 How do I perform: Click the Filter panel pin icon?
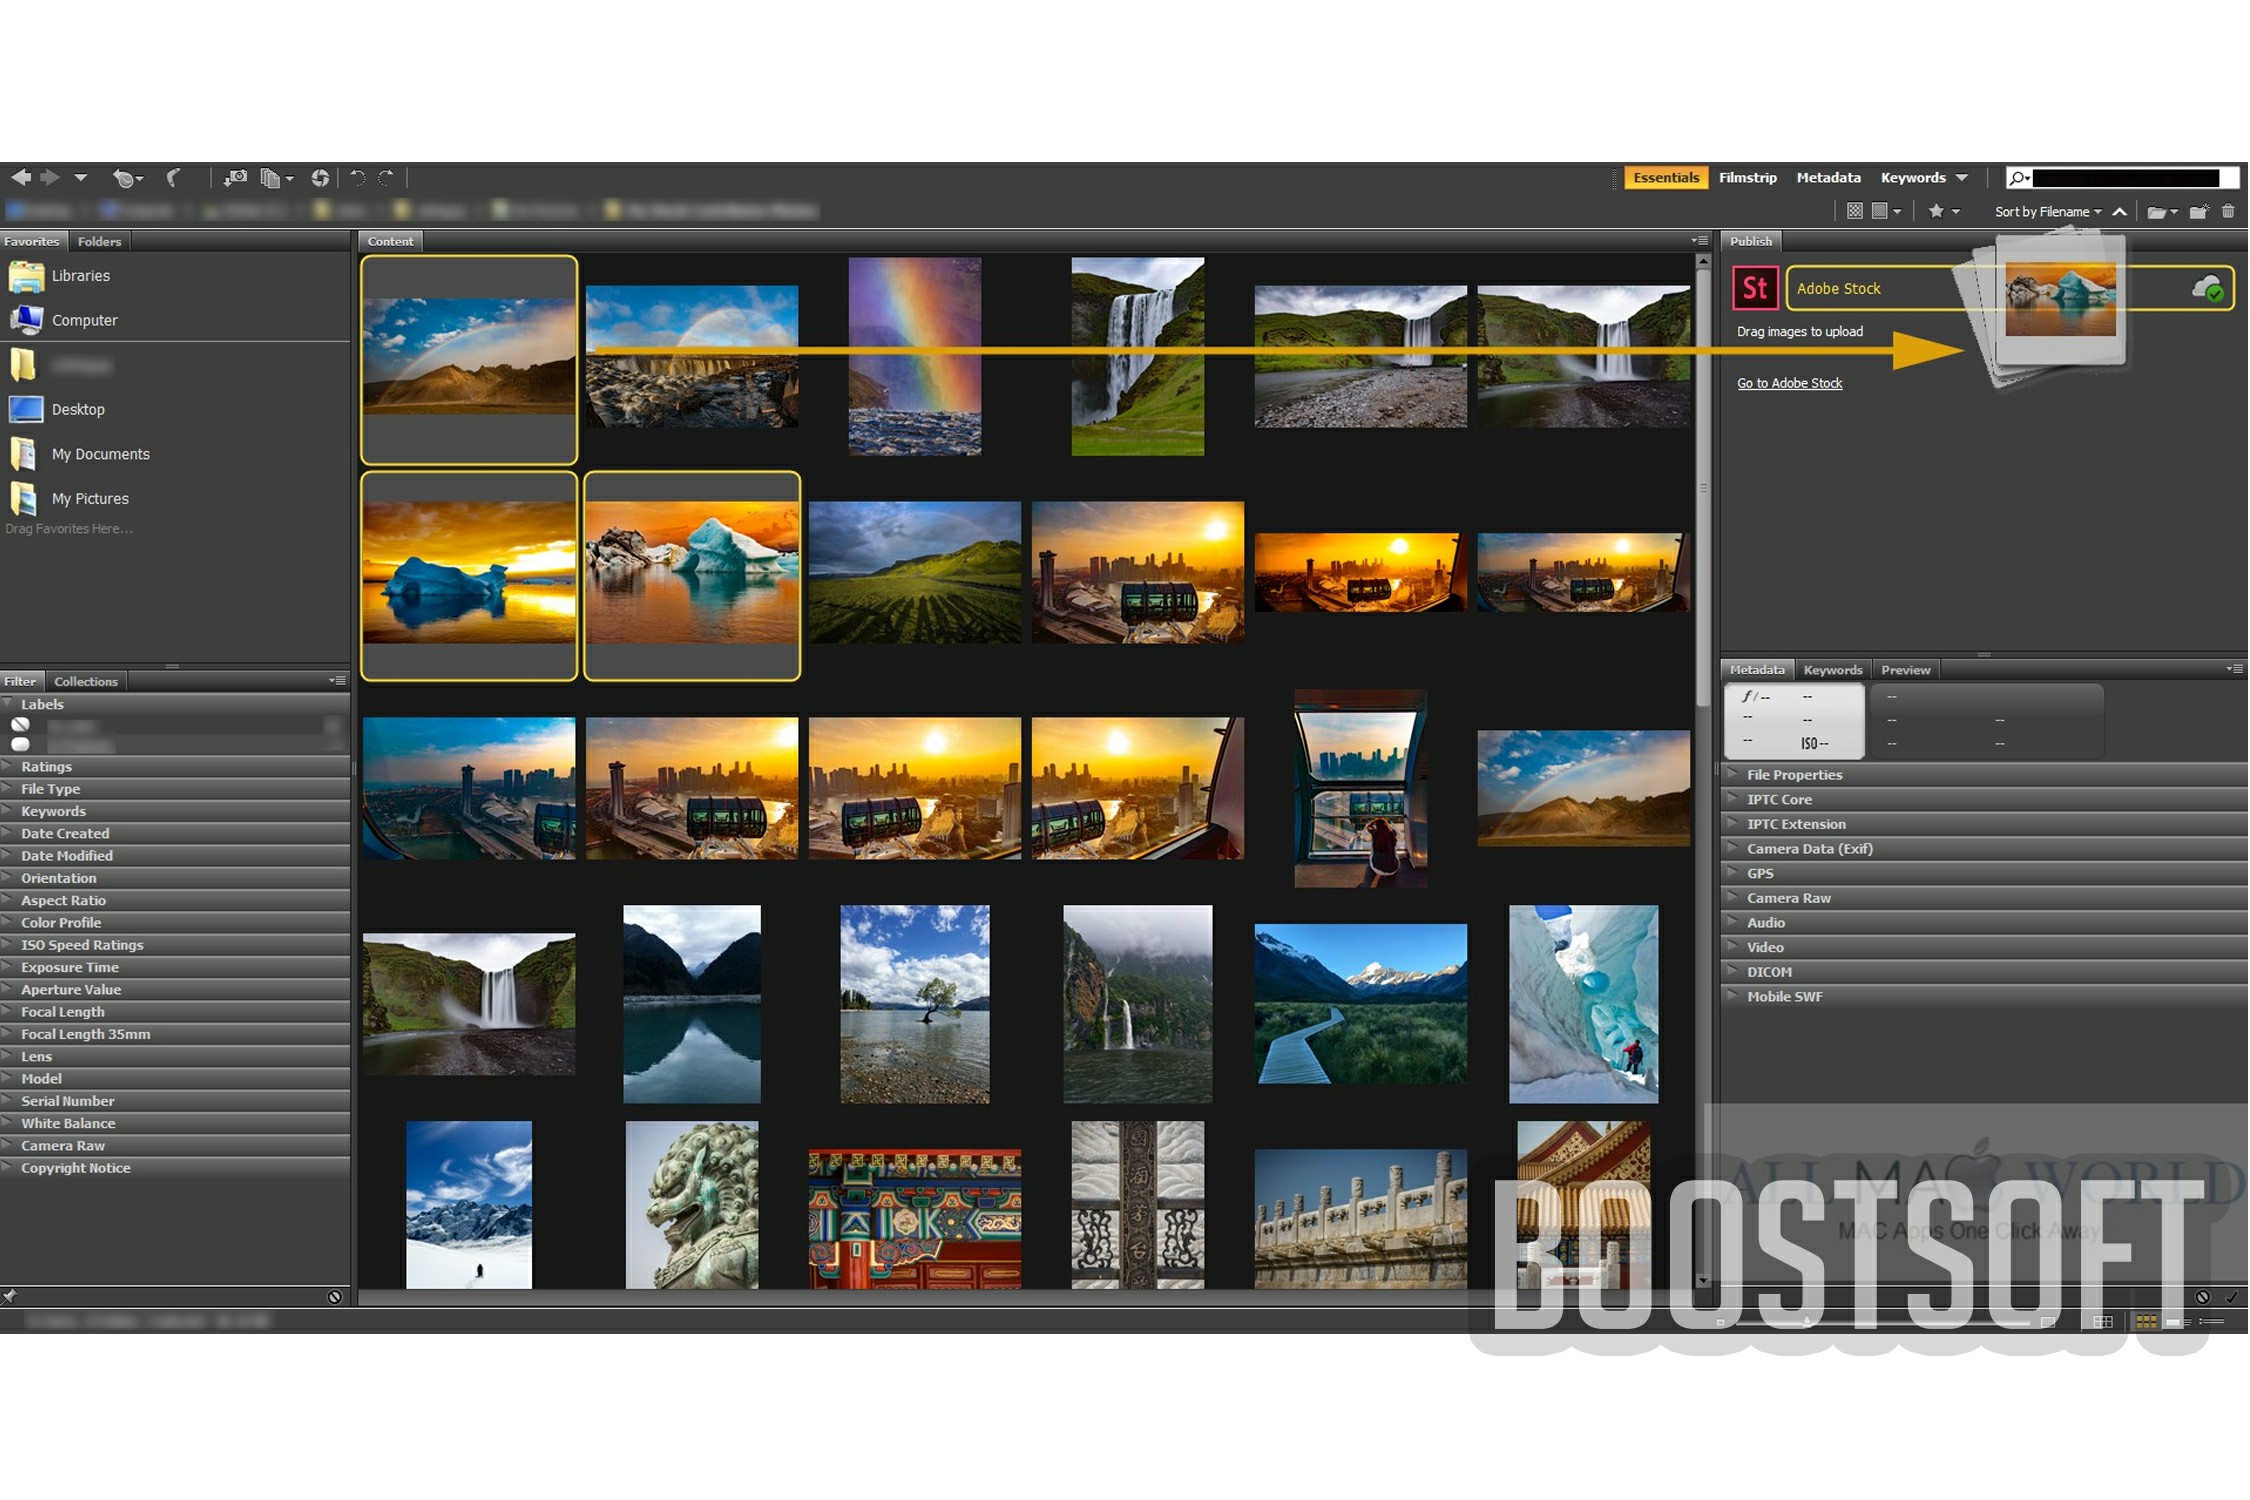pyautogui.click(x=9, y=1297)
